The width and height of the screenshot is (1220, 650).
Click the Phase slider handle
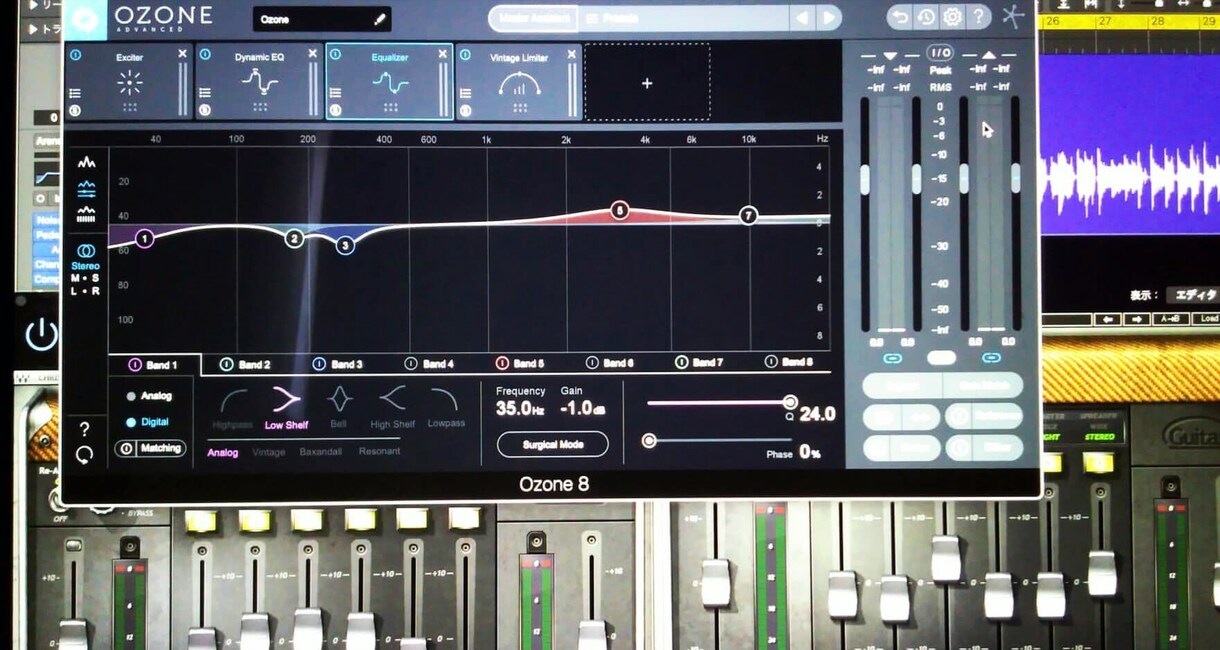click(x=649, y=440)
